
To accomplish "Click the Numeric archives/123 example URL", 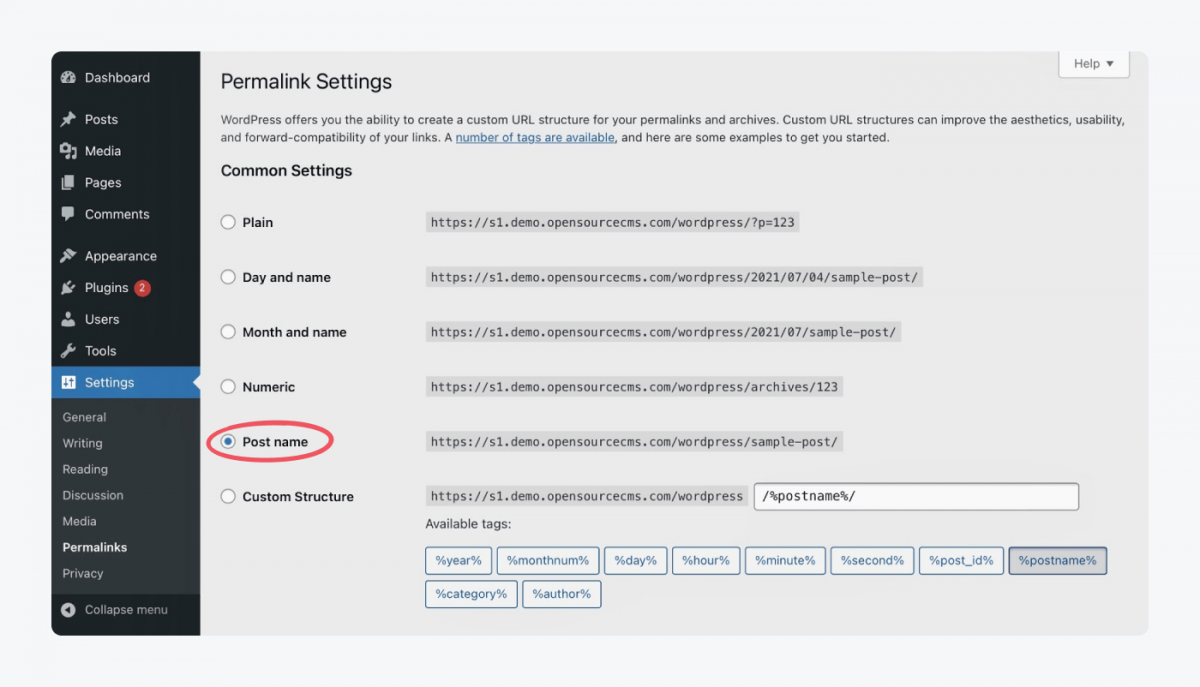I will pyautogui.click(x=634, y=387).
